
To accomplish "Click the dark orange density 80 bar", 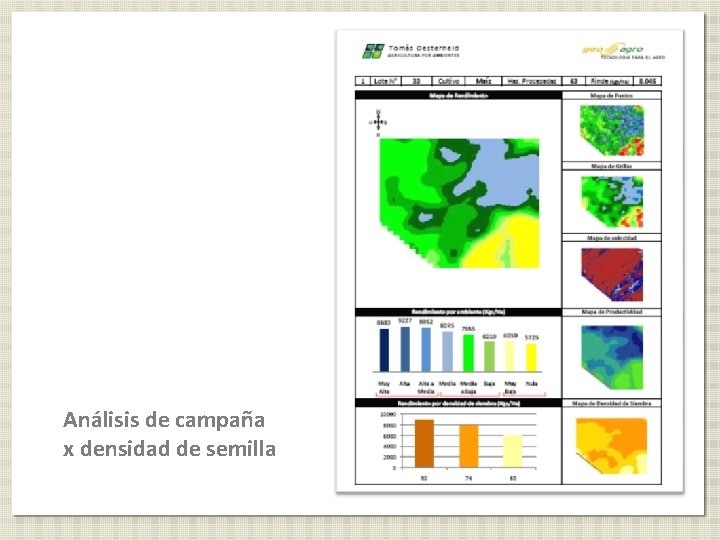I will coord(424,444).
